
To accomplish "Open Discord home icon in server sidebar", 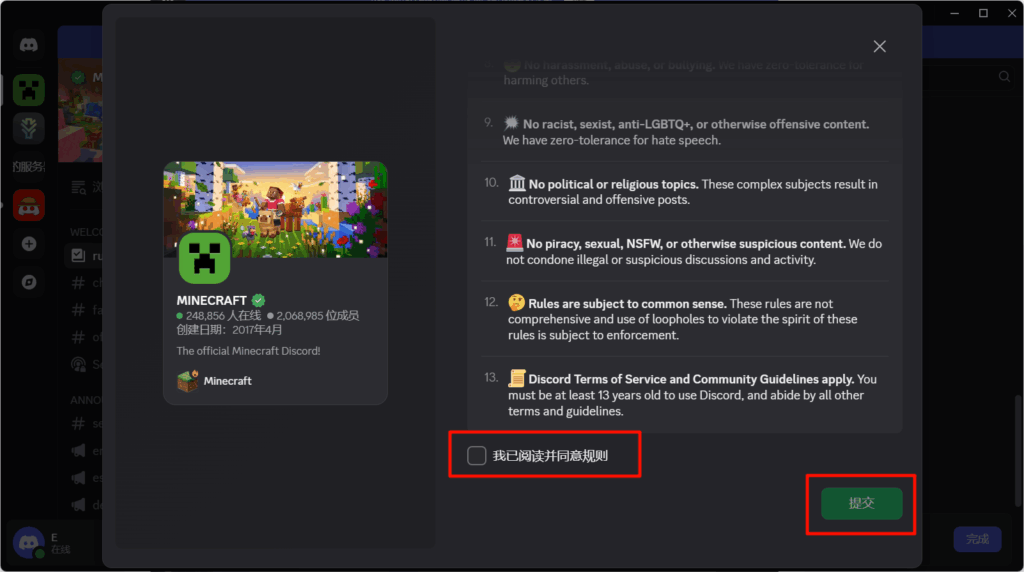I will (29, 45).
